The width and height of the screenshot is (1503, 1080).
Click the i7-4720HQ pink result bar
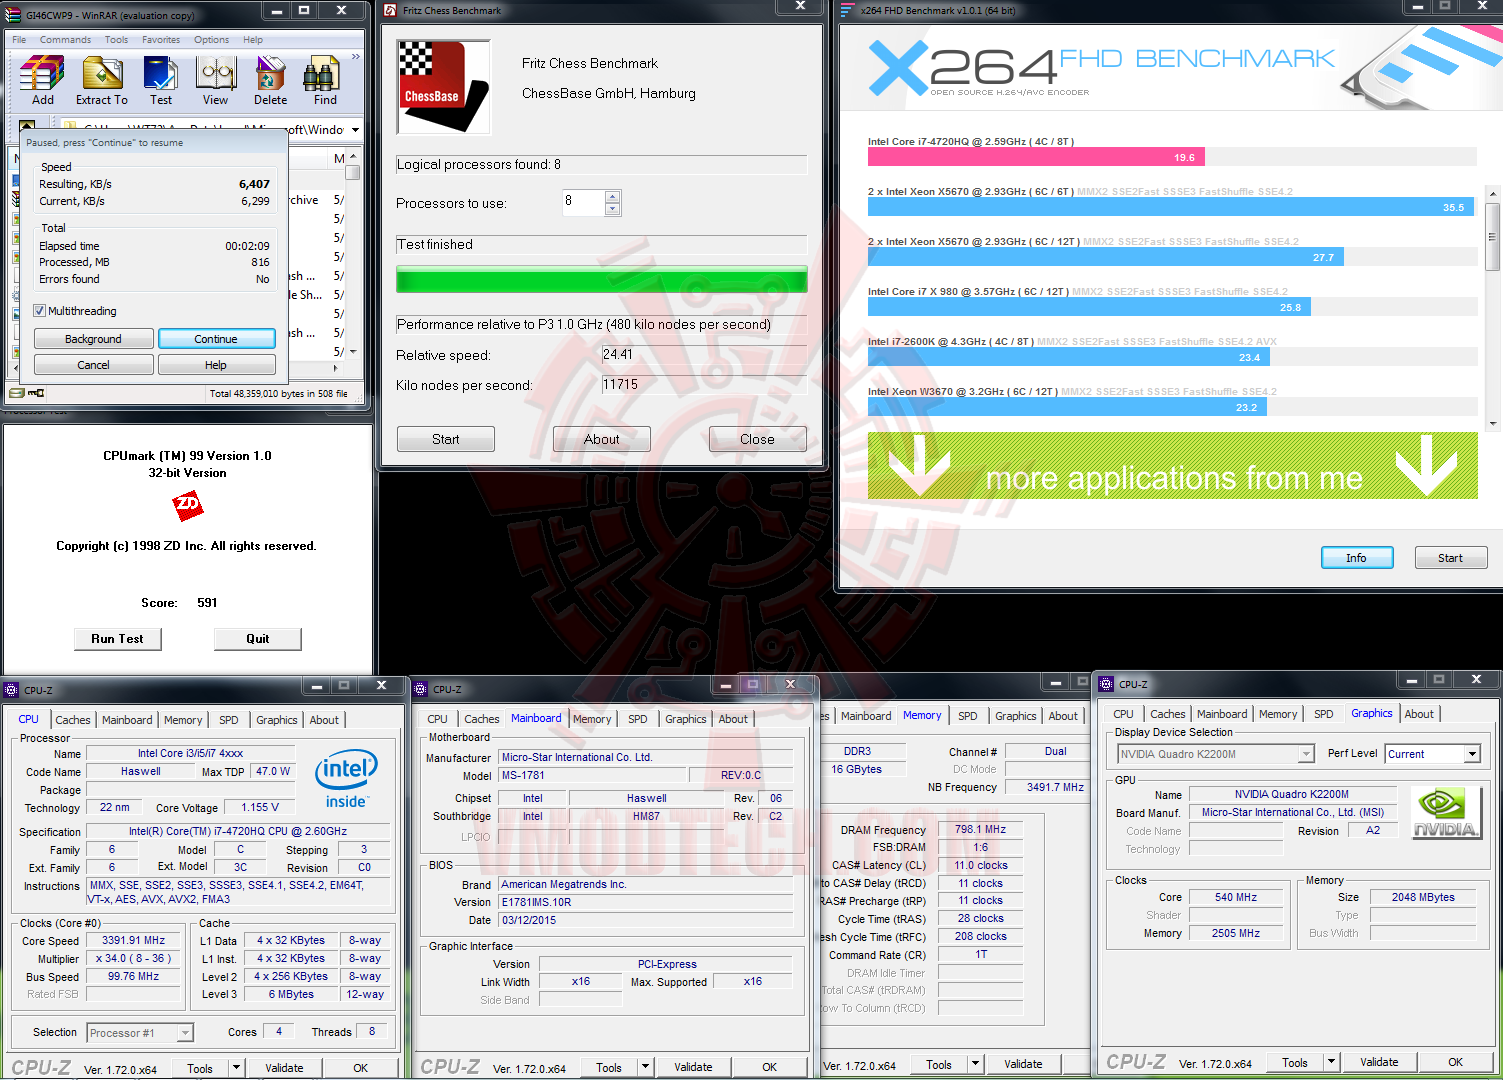[x=1036, y=157]
